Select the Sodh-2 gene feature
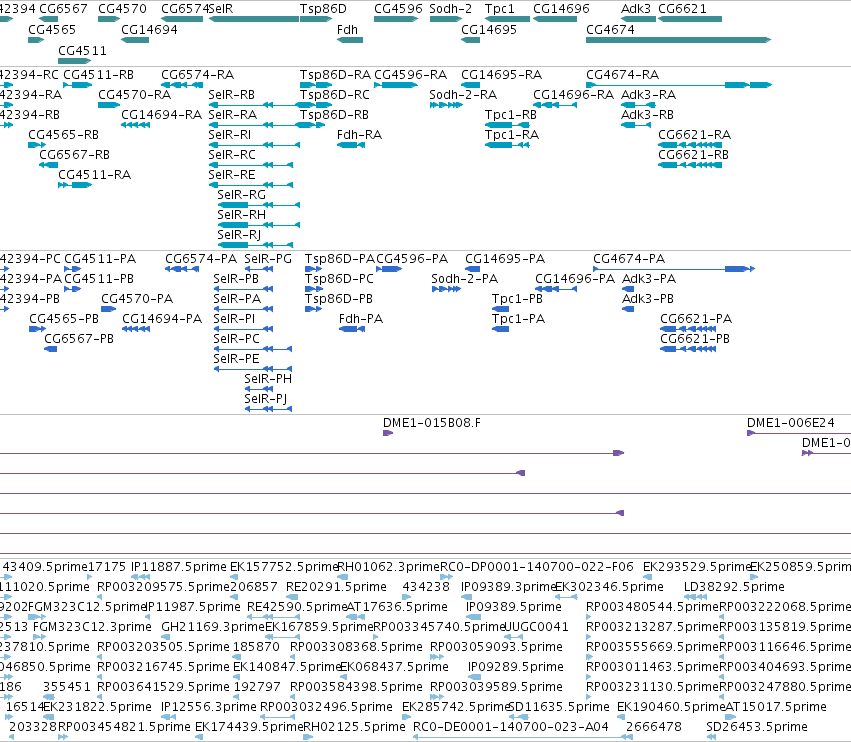 coord(446,19)
